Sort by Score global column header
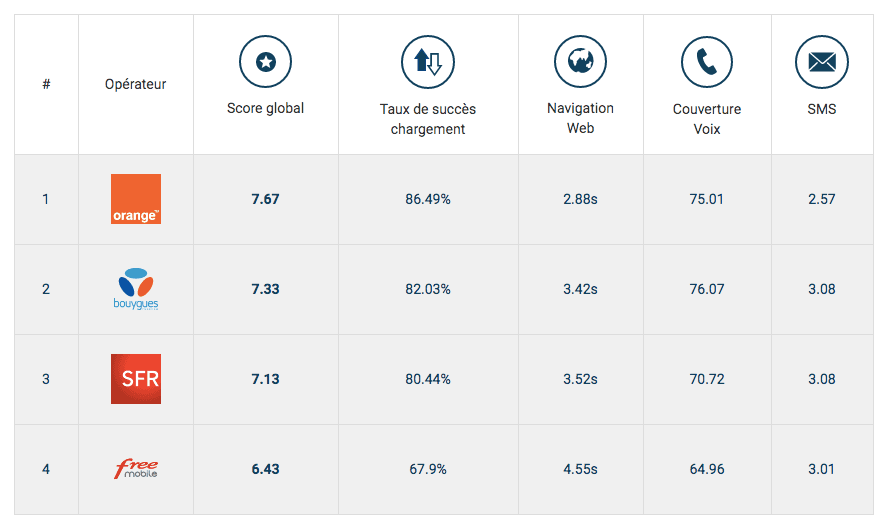Image resolution: width=889 pixels, height=527 pixels. point(265,108)
